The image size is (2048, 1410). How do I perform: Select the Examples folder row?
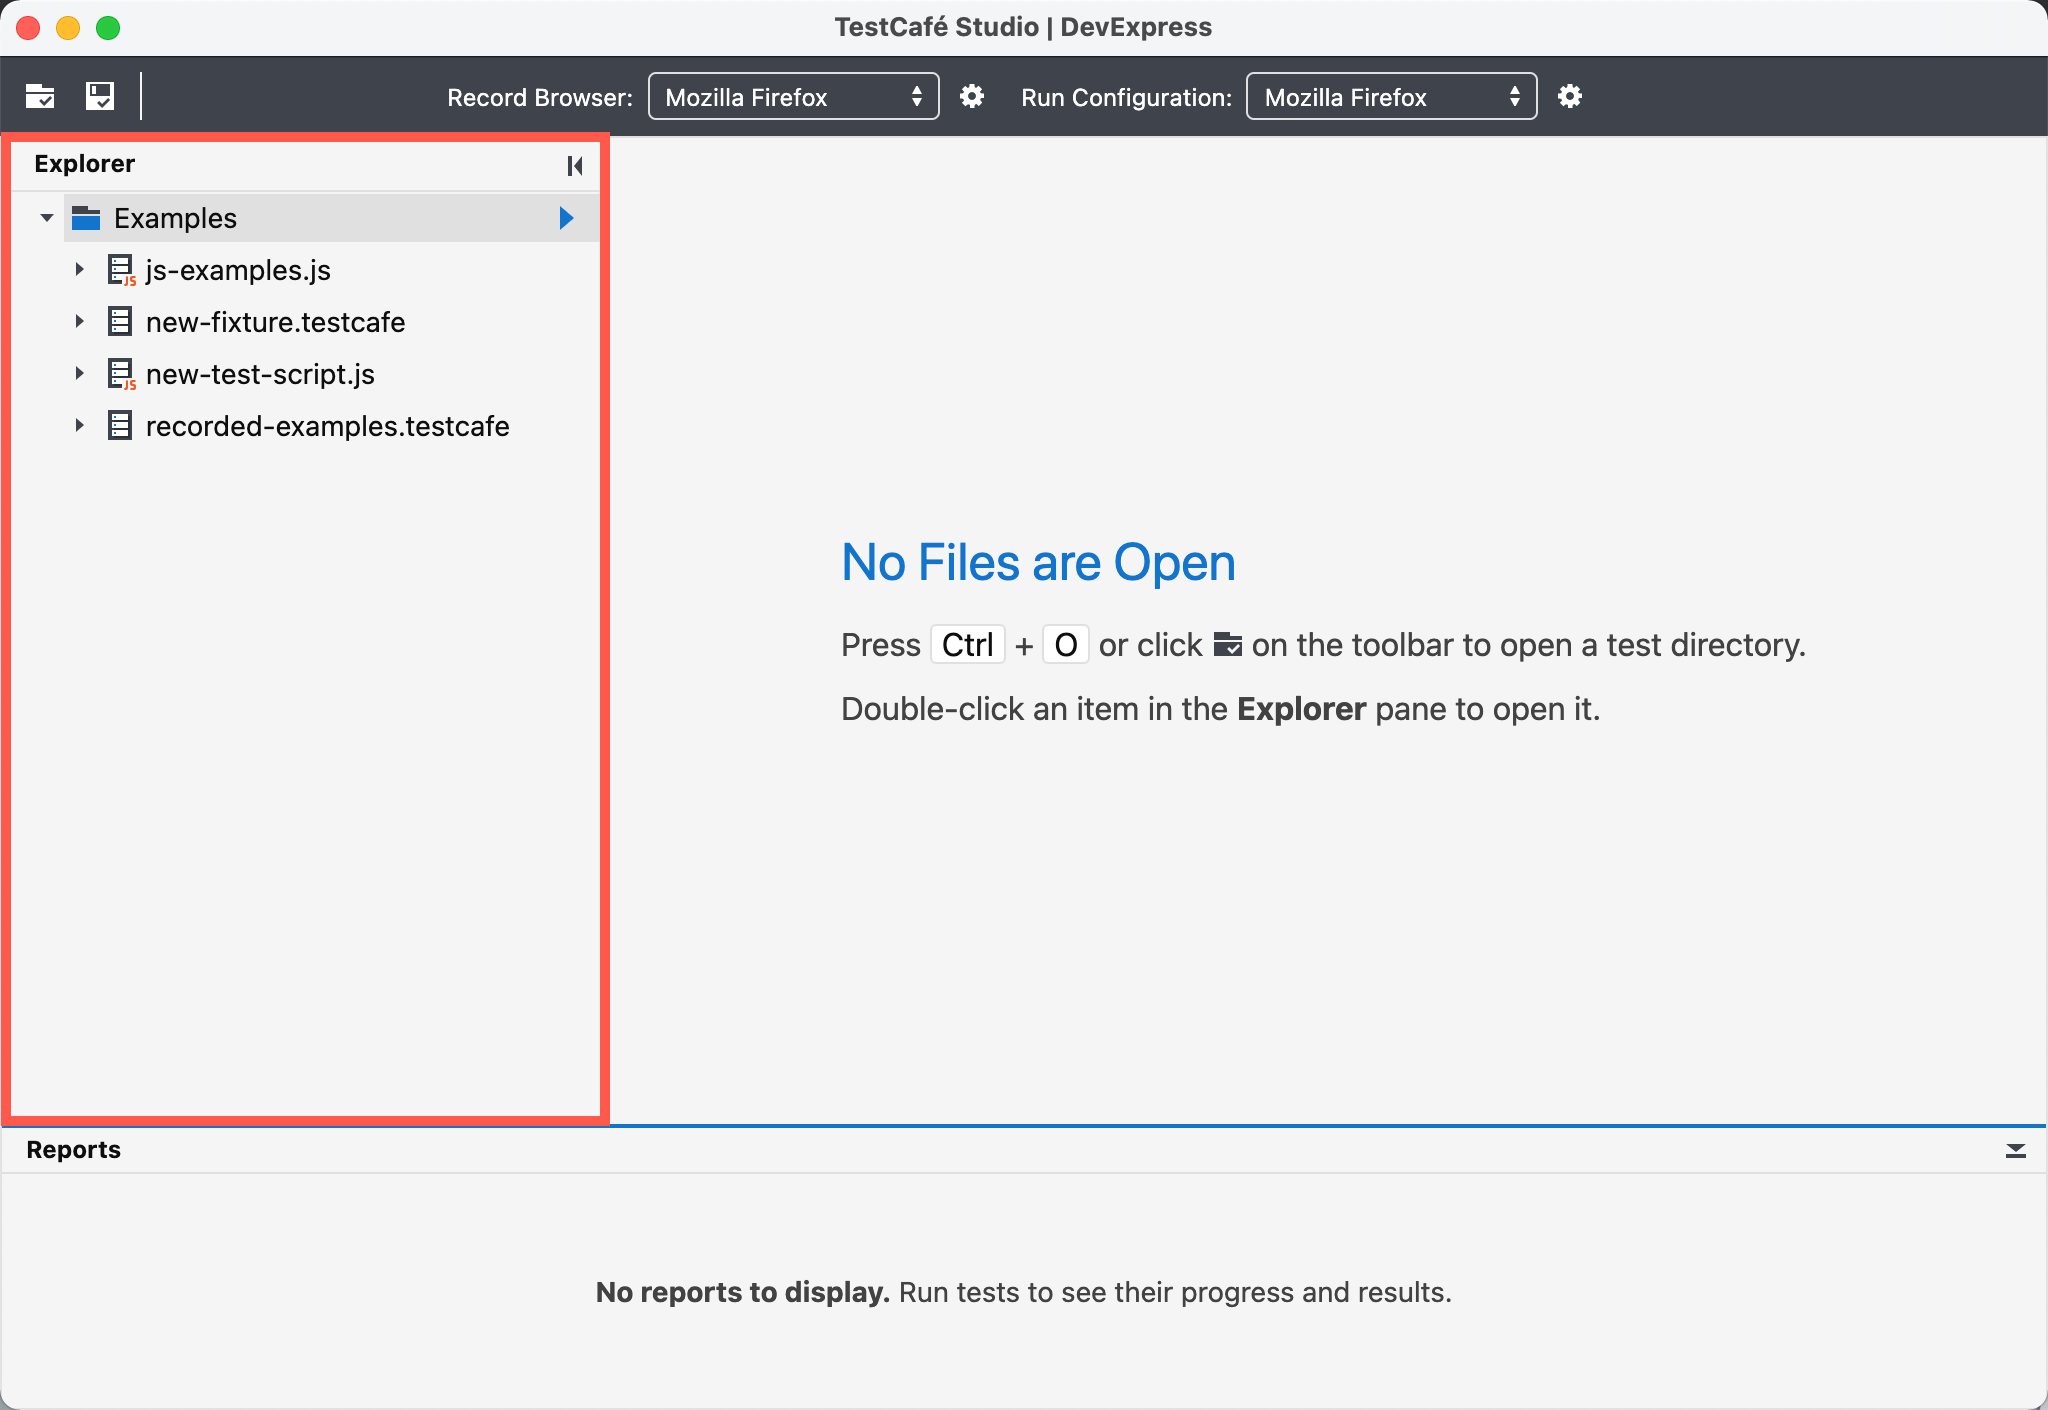[331, 218]
